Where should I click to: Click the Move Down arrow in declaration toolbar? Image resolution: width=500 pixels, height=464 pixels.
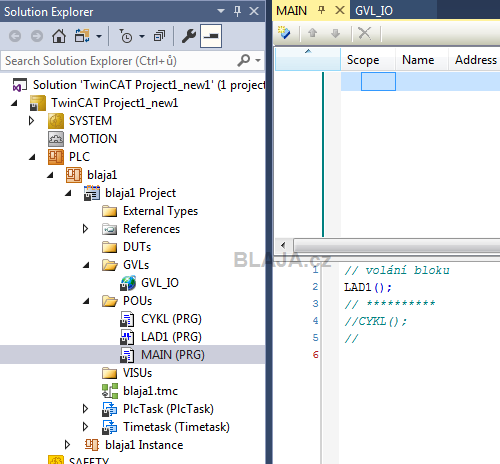coord(335,33)
